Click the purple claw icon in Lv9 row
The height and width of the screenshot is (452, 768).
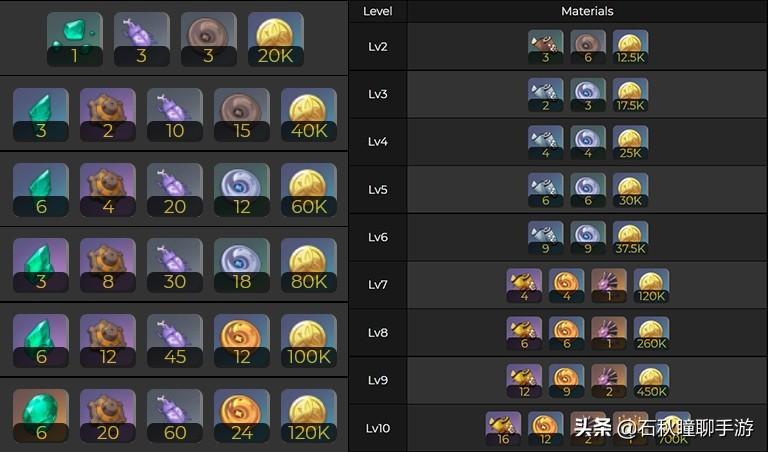[609, 381]
